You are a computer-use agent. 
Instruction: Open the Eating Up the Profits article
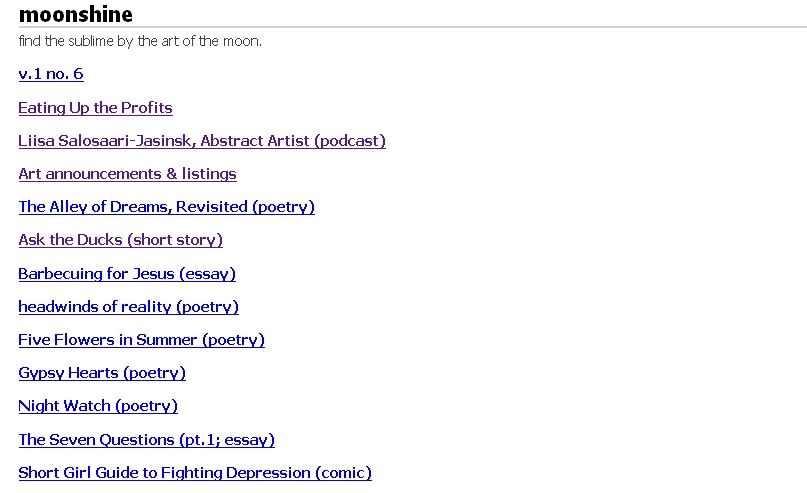tap(95, 108)
